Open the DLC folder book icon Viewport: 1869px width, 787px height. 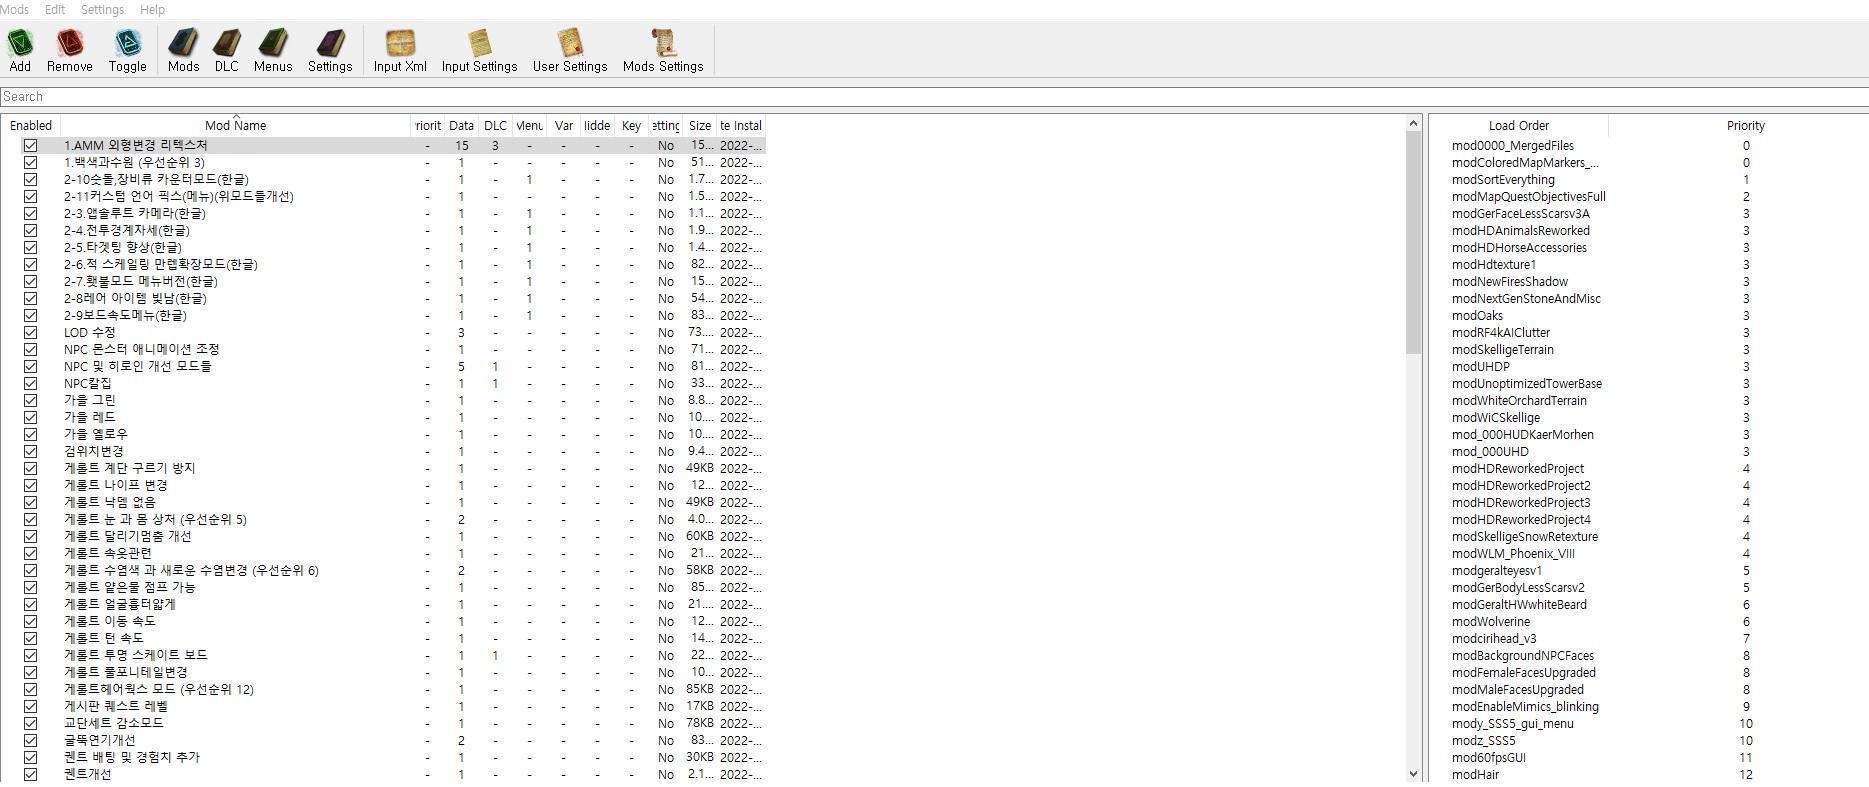pos(227,43)
